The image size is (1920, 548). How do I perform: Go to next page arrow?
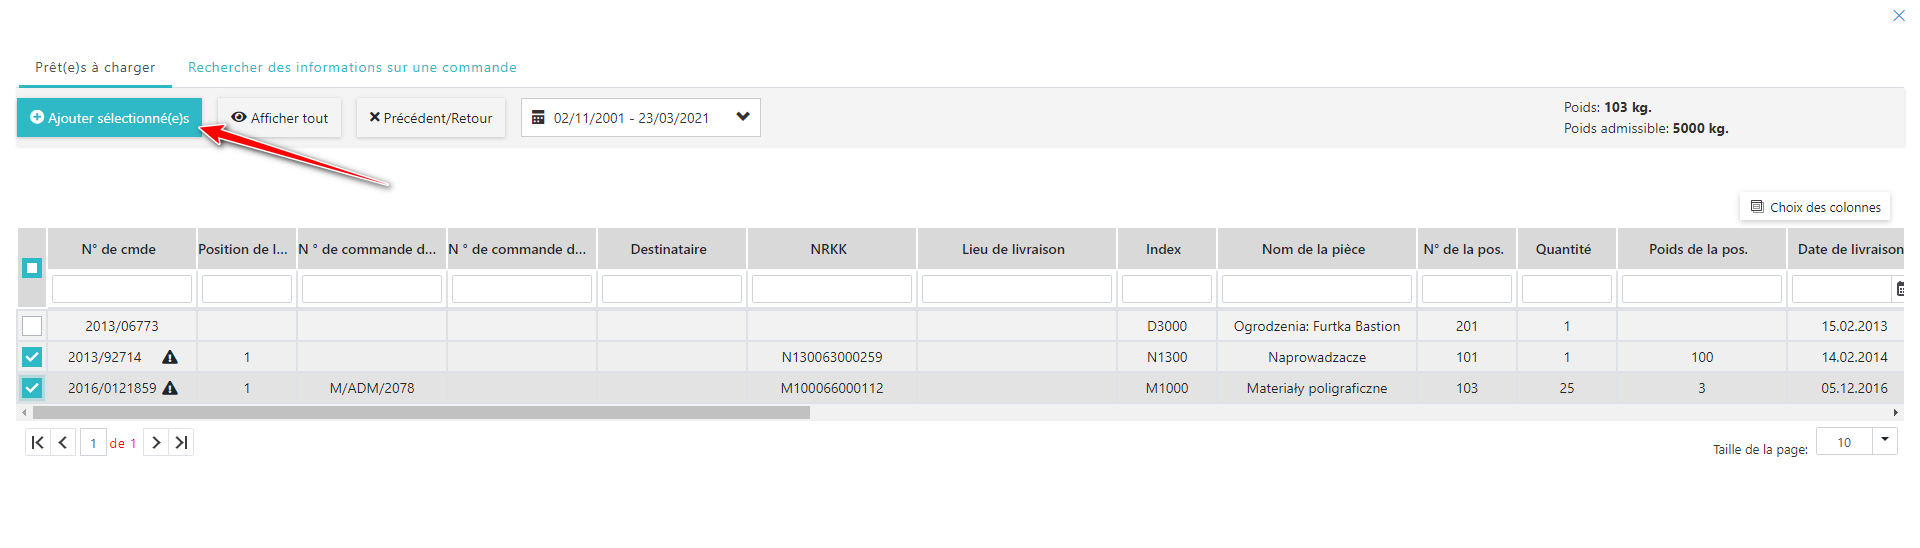point(156,443)
